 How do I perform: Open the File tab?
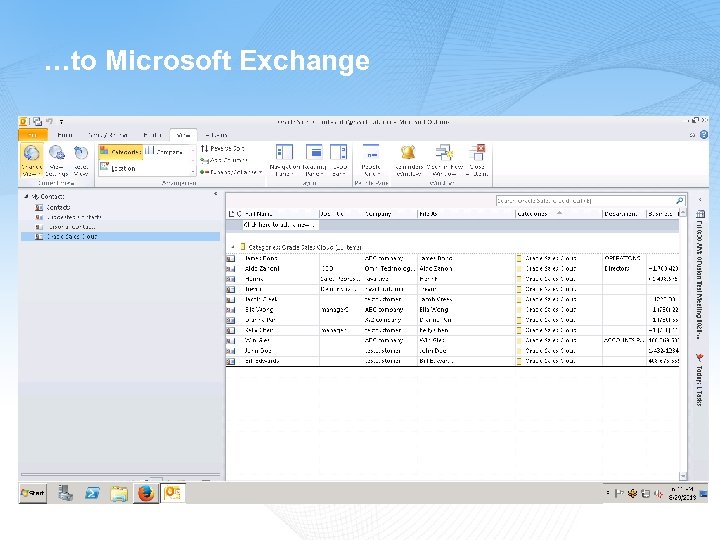pyautogui.click(x=32, y=134)
